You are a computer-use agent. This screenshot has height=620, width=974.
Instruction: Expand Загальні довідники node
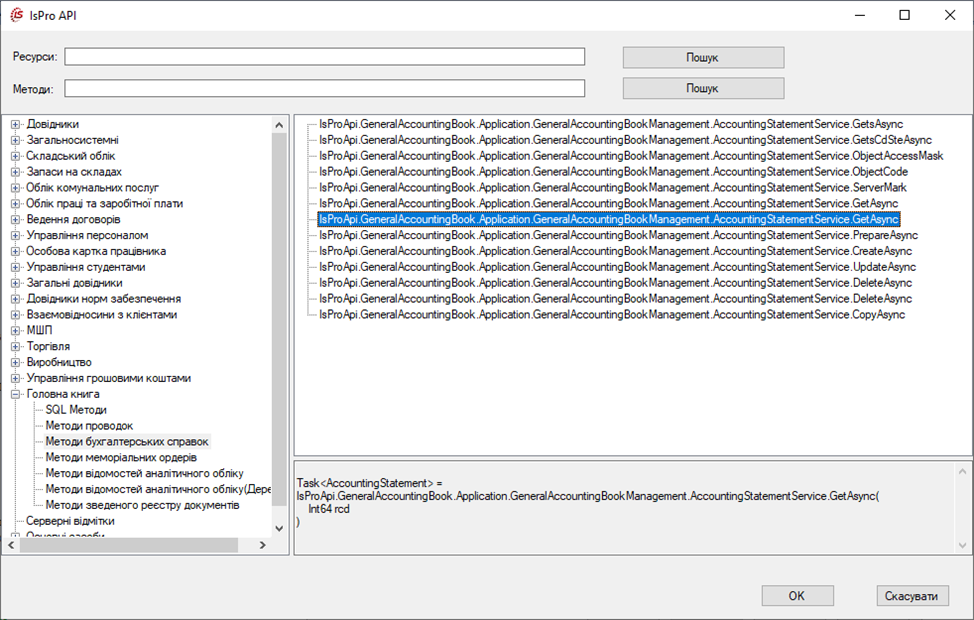pos(16,283)
